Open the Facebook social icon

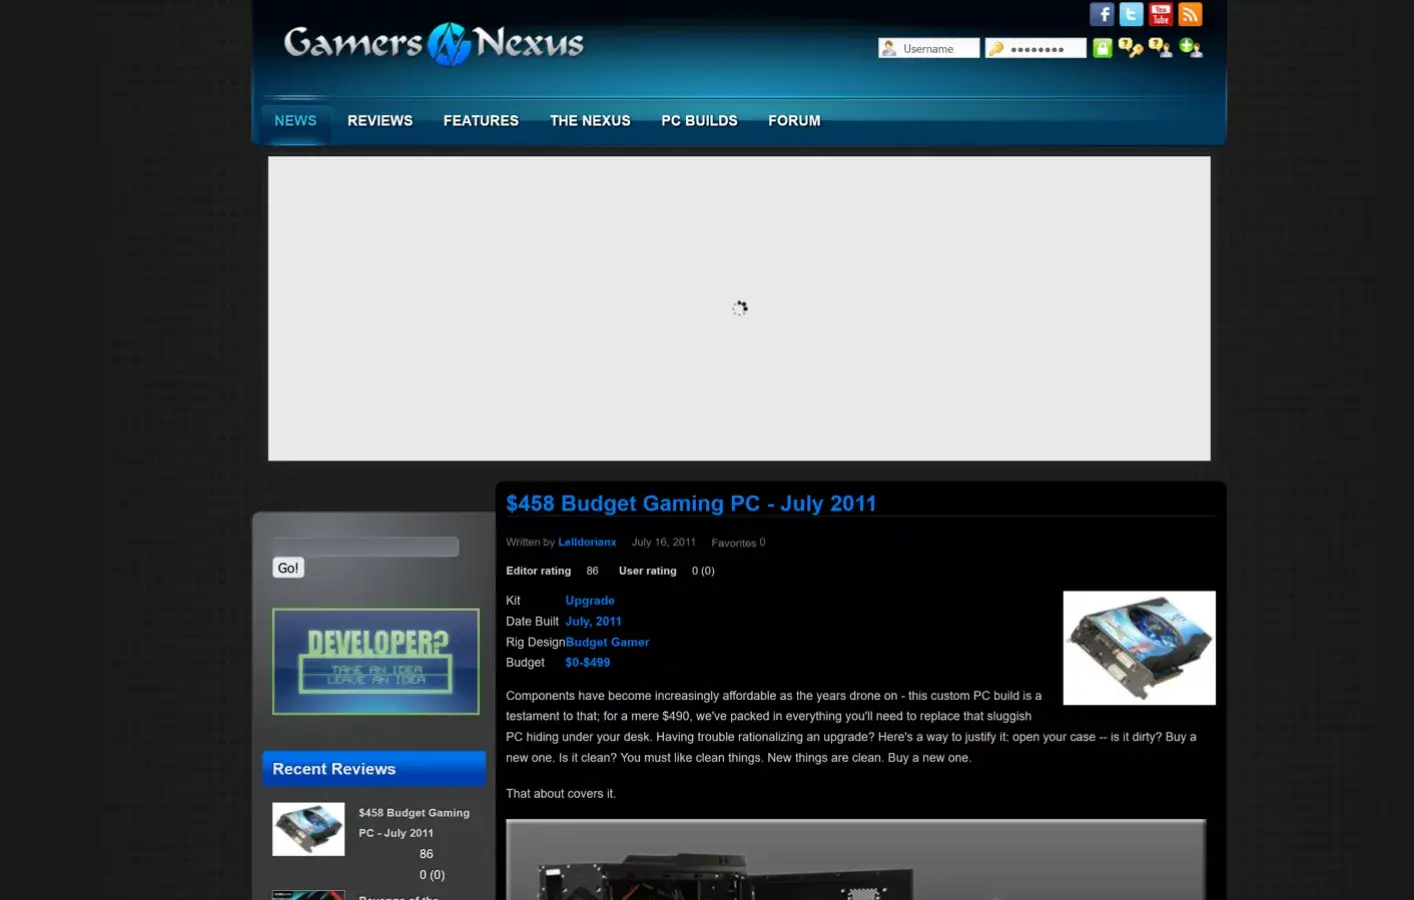pyautogui.click(x=1101, y=14)
